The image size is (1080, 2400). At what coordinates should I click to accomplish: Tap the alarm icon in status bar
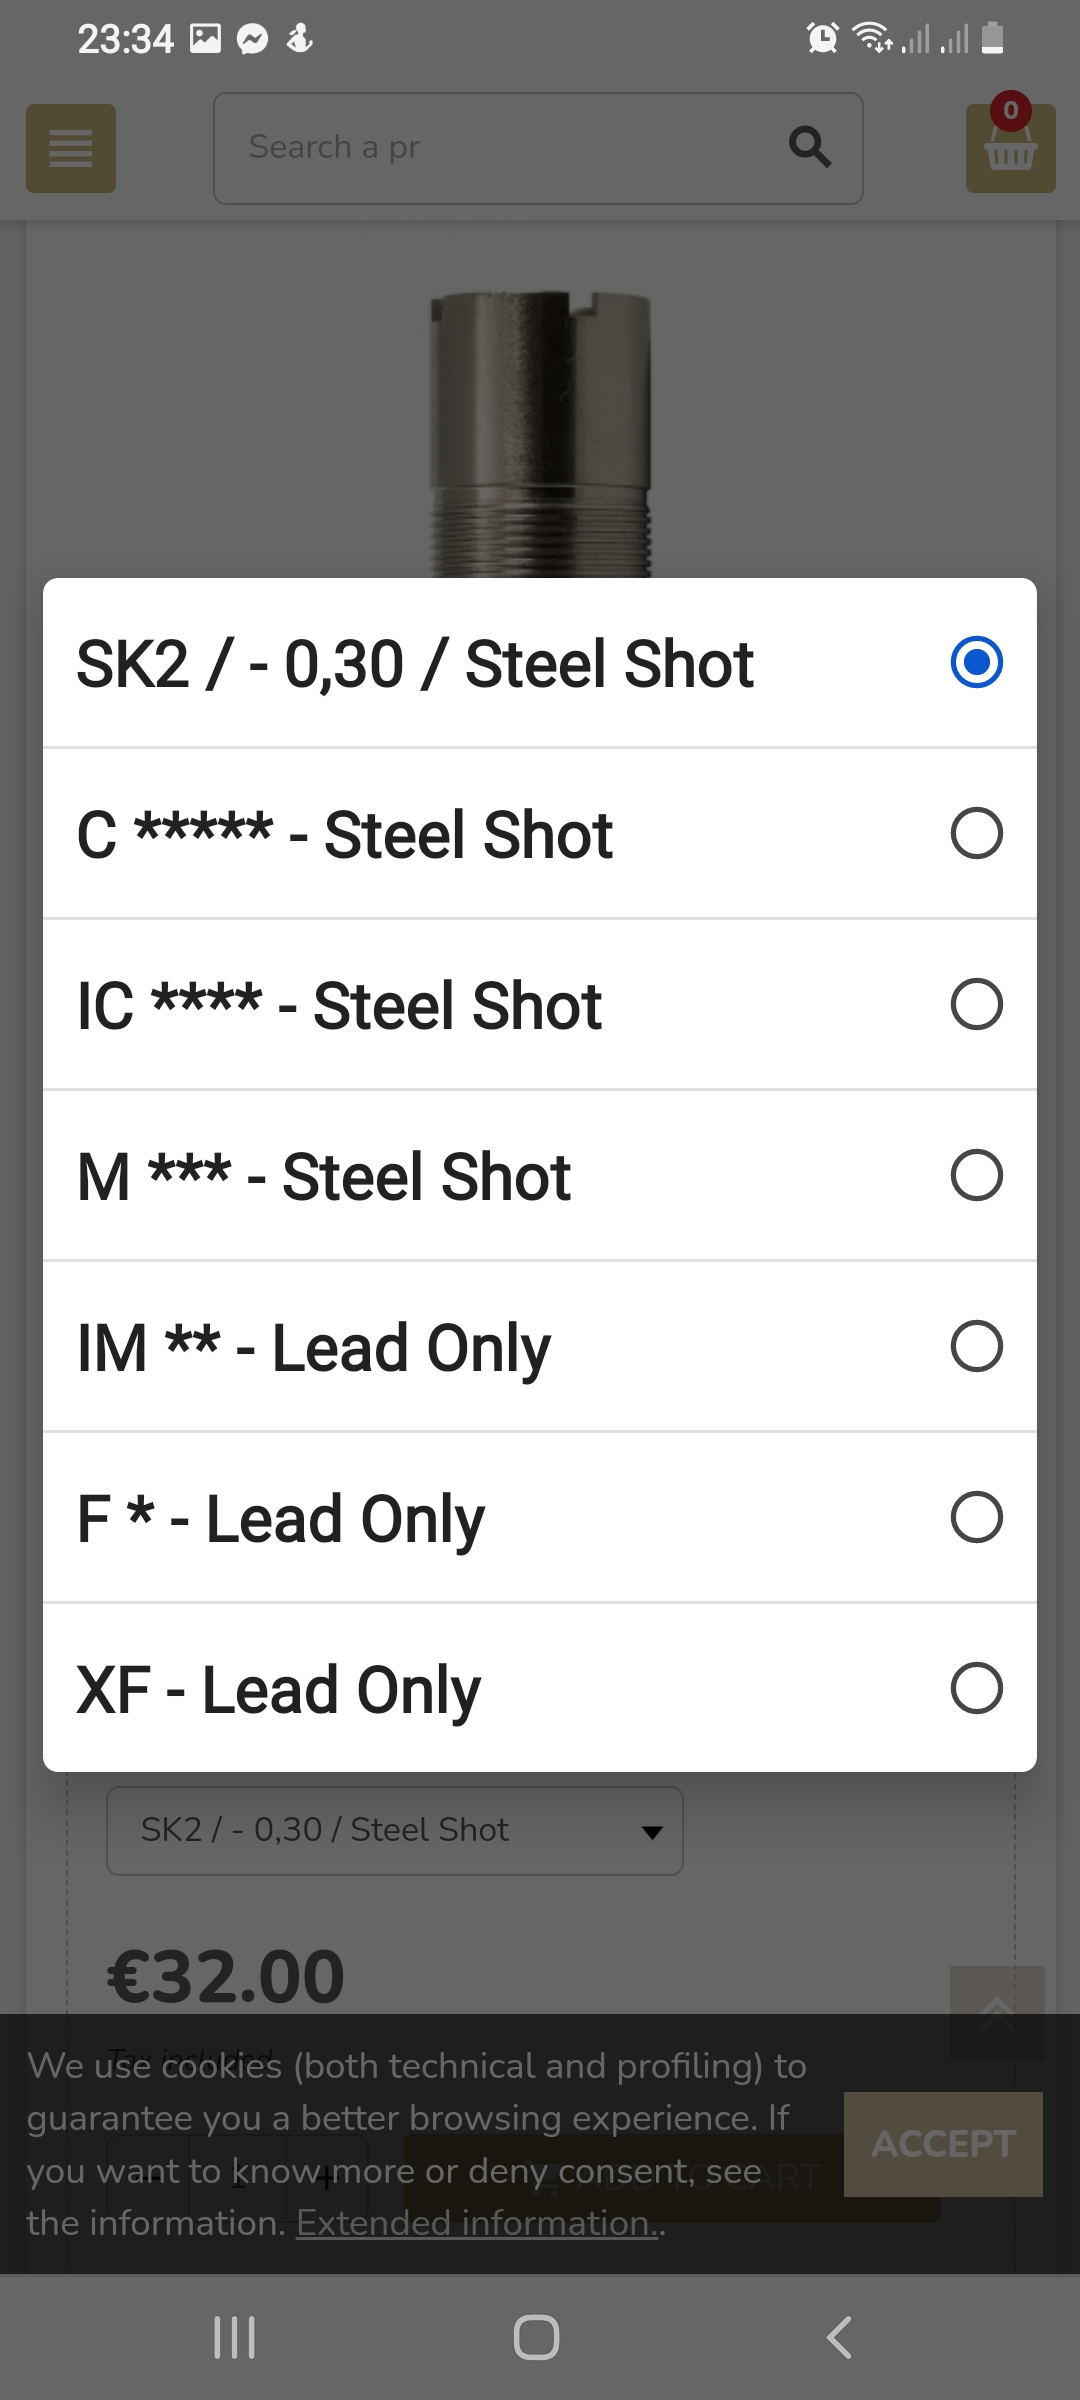pyautogui.click(x=822, y=39)
